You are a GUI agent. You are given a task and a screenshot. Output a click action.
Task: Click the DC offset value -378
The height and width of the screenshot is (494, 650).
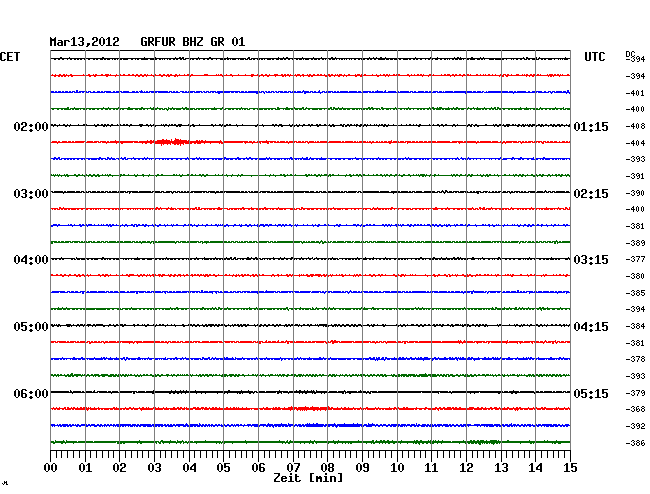click(635, 359)
